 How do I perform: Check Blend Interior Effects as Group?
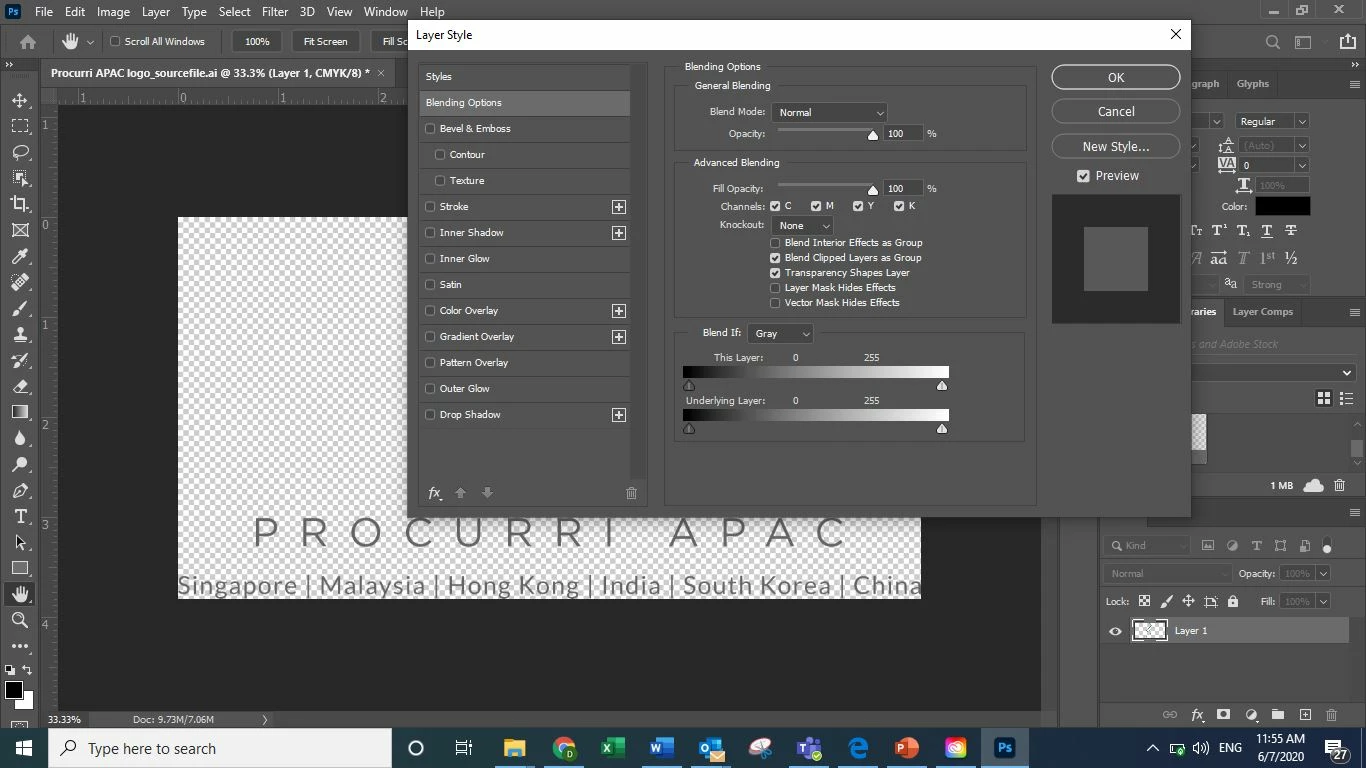775,243
